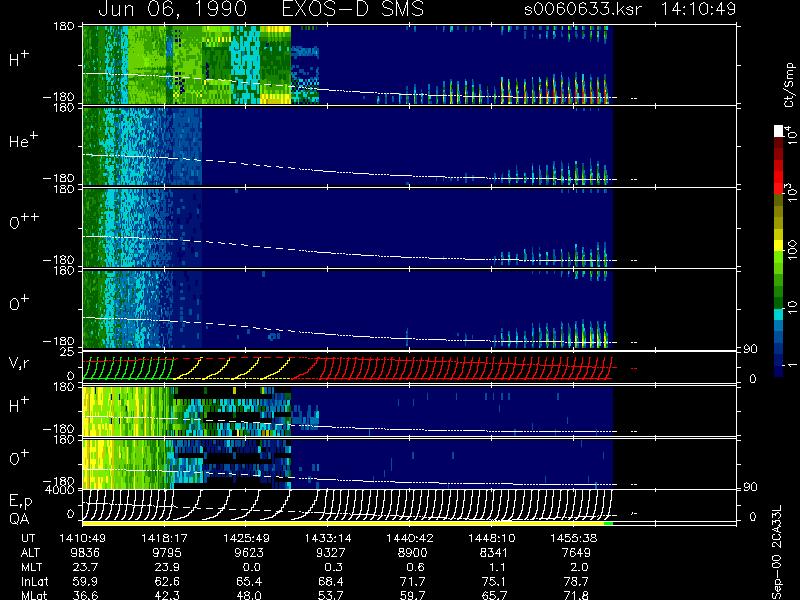
Task: Click the UT tick label '1418:17'
Action: 164,538
